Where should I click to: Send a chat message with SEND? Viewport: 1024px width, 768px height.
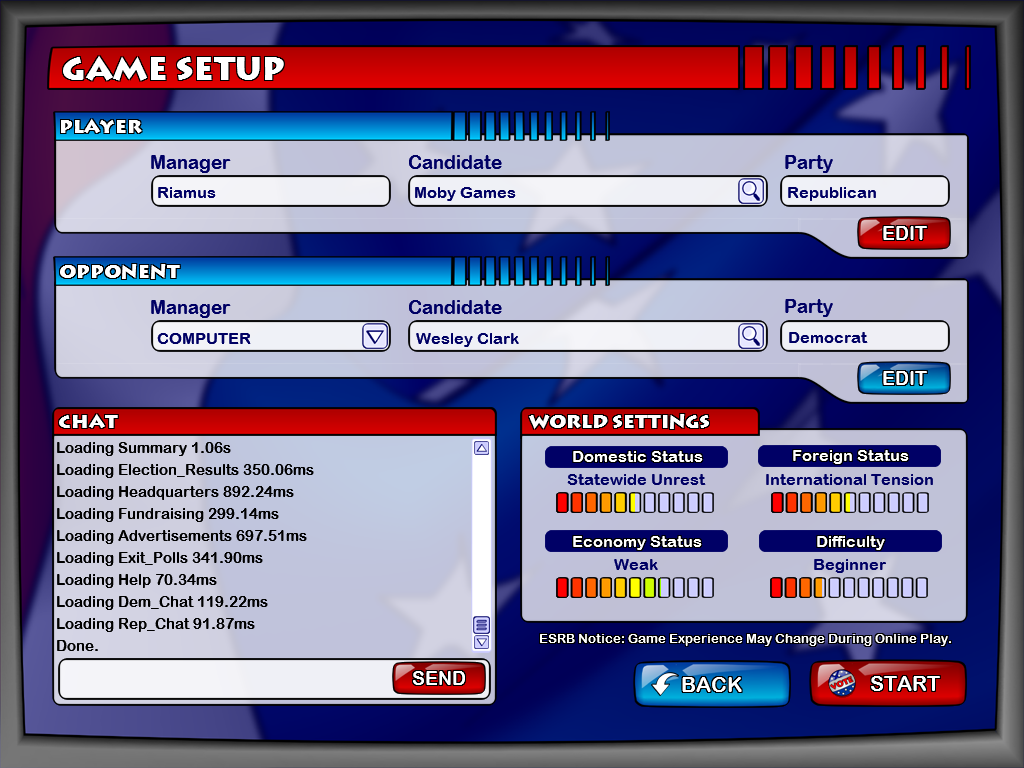point(440,678)
